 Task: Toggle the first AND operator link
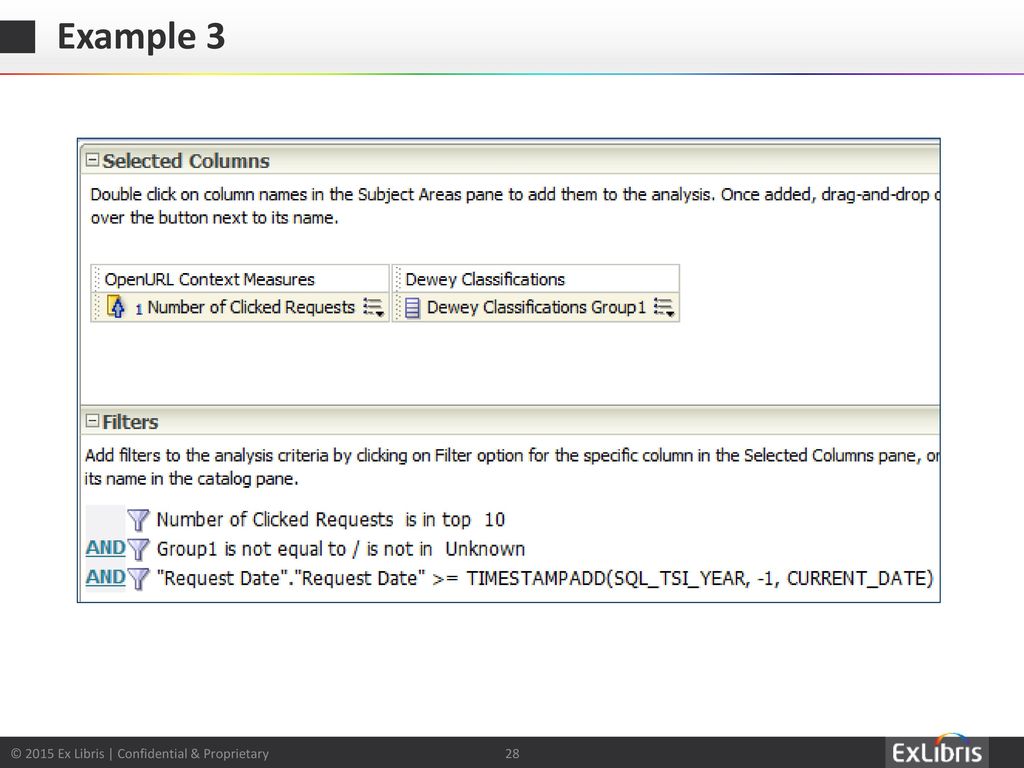point(105,548)
